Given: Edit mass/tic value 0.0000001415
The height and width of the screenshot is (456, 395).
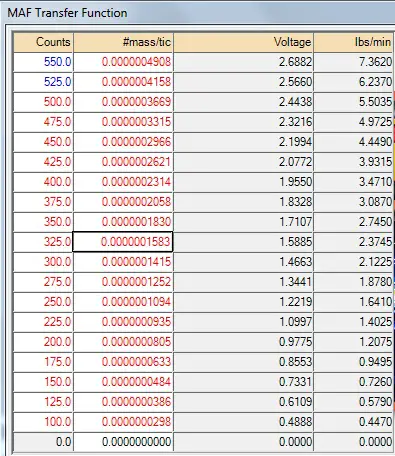Looking at the screenshot, I should [123, 262].
